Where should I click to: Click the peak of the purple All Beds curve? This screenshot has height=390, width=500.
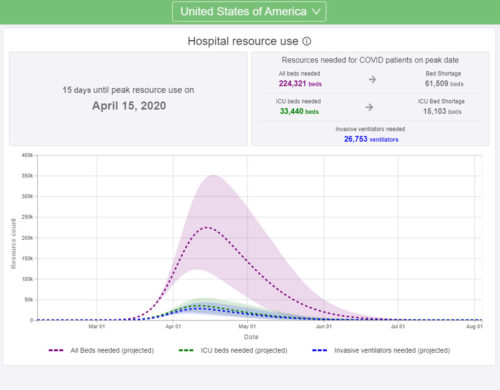tap(207, 227)
